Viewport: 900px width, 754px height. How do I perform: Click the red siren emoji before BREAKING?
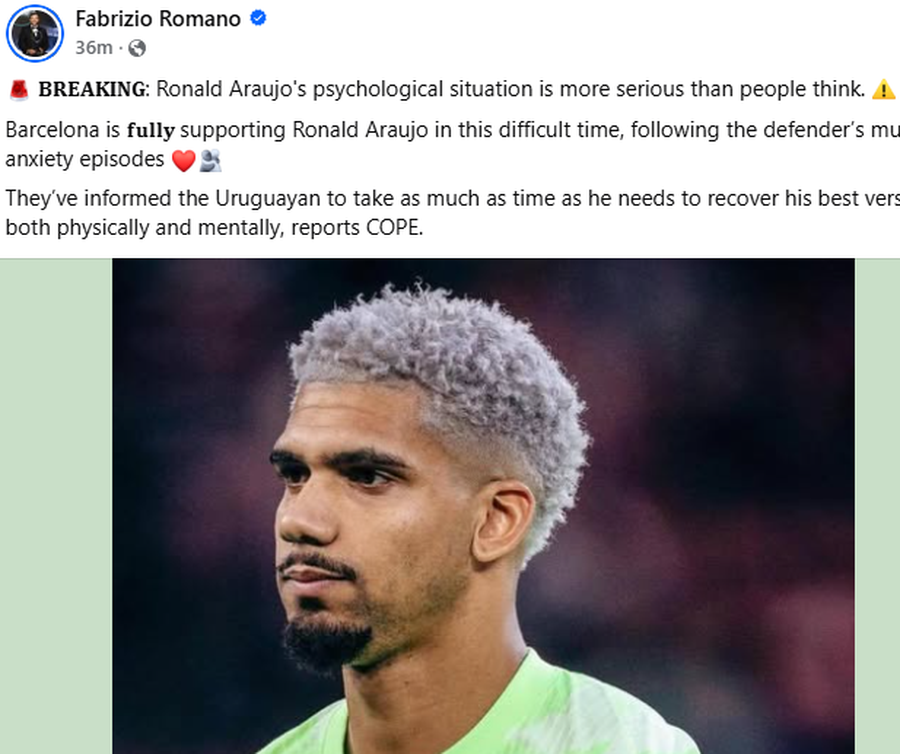[x=19, y=90]
